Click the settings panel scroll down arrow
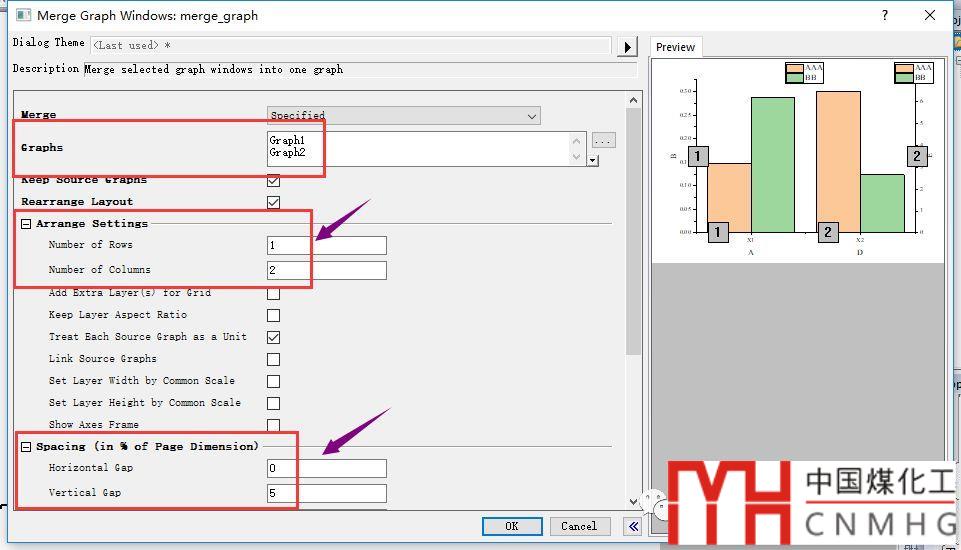Image resolution: width=961 pixels, height=550 pixels. click(633, 502)
